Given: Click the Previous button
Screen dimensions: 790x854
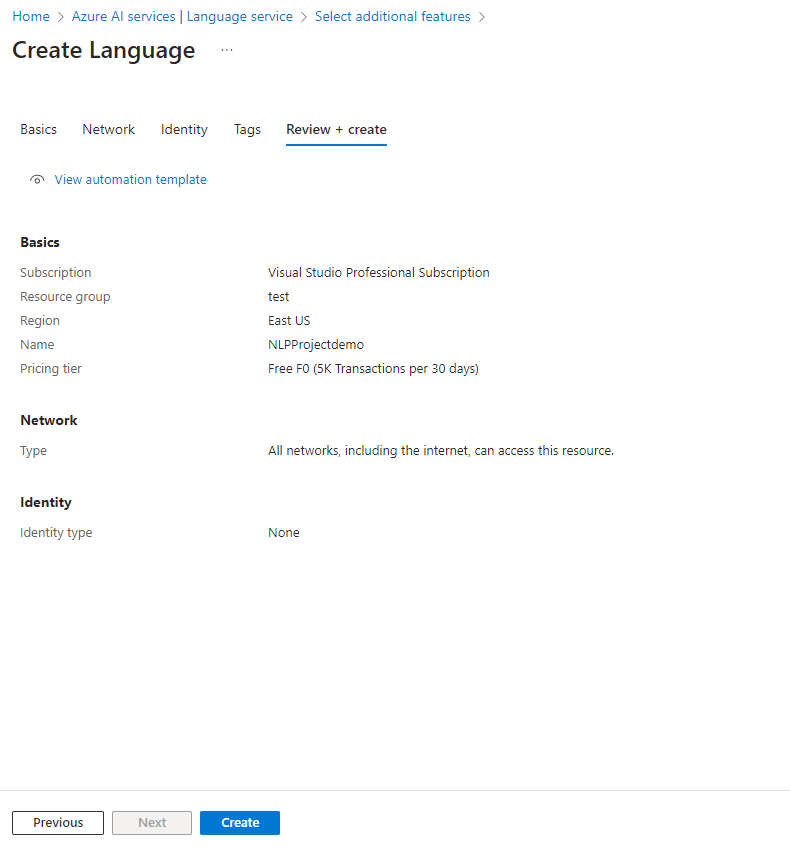Looking at the screenshot, I should pyautogui.click(x=58, y=822).
